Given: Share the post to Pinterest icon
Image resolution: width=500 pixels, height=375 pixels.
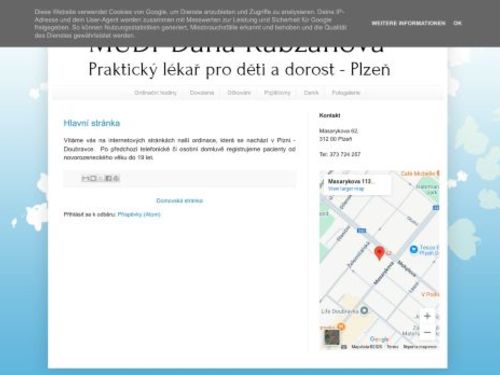Looking at the screenshot, I should (x=116, y=178).
